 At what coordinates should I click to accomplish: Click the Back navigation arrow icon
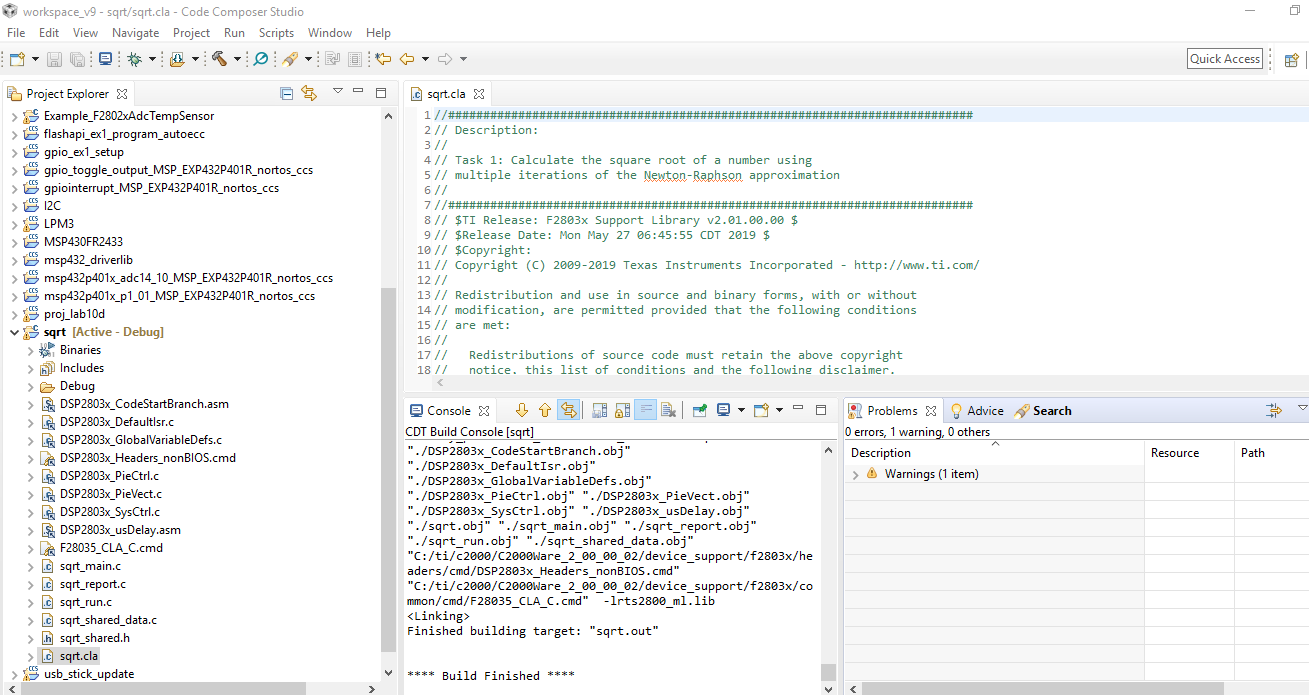pos(407,60)
